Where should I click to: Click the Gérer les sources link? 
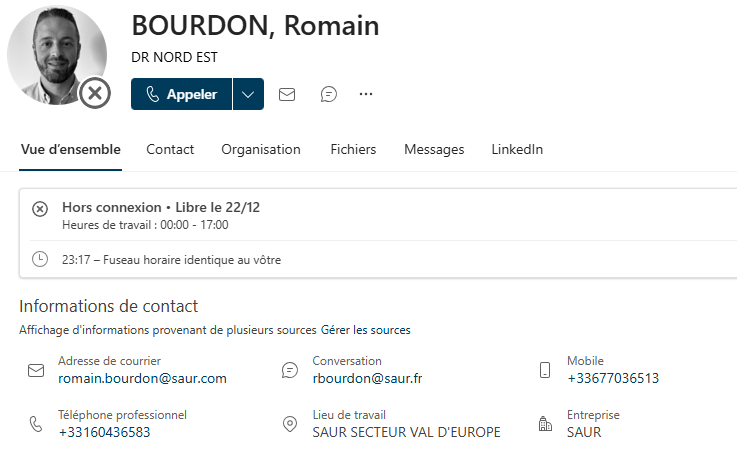[x=365, y=329]
